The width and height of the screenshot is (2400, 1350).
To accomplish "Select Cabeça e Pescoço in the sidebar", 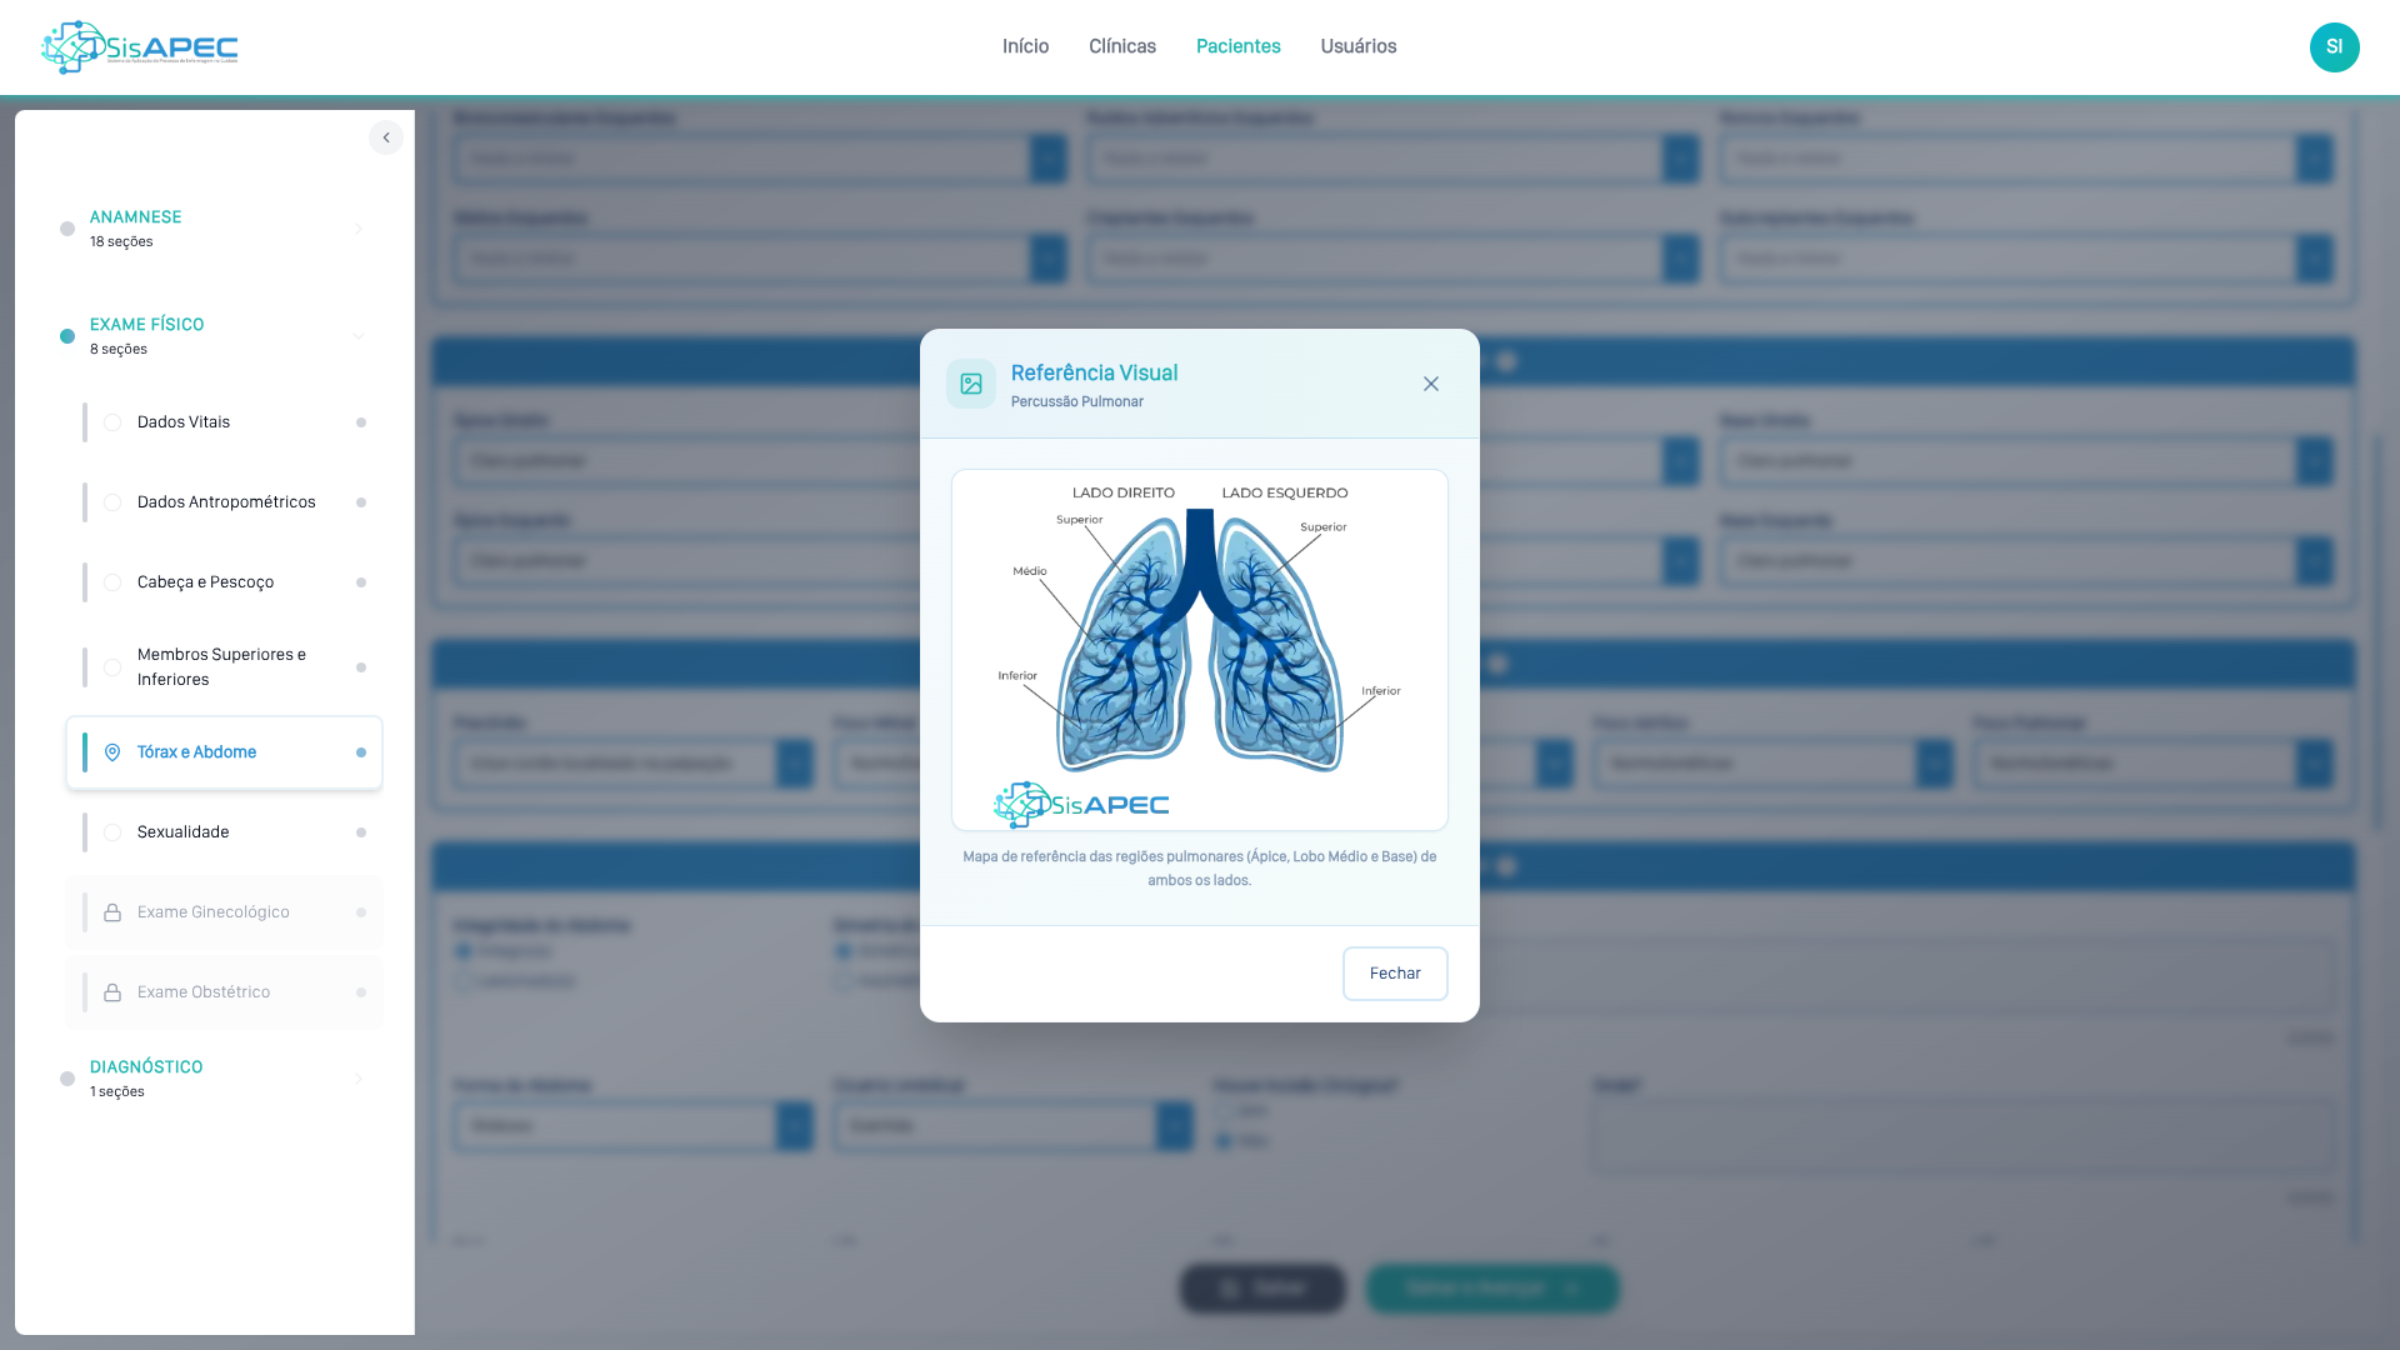I will coord(225,582).
